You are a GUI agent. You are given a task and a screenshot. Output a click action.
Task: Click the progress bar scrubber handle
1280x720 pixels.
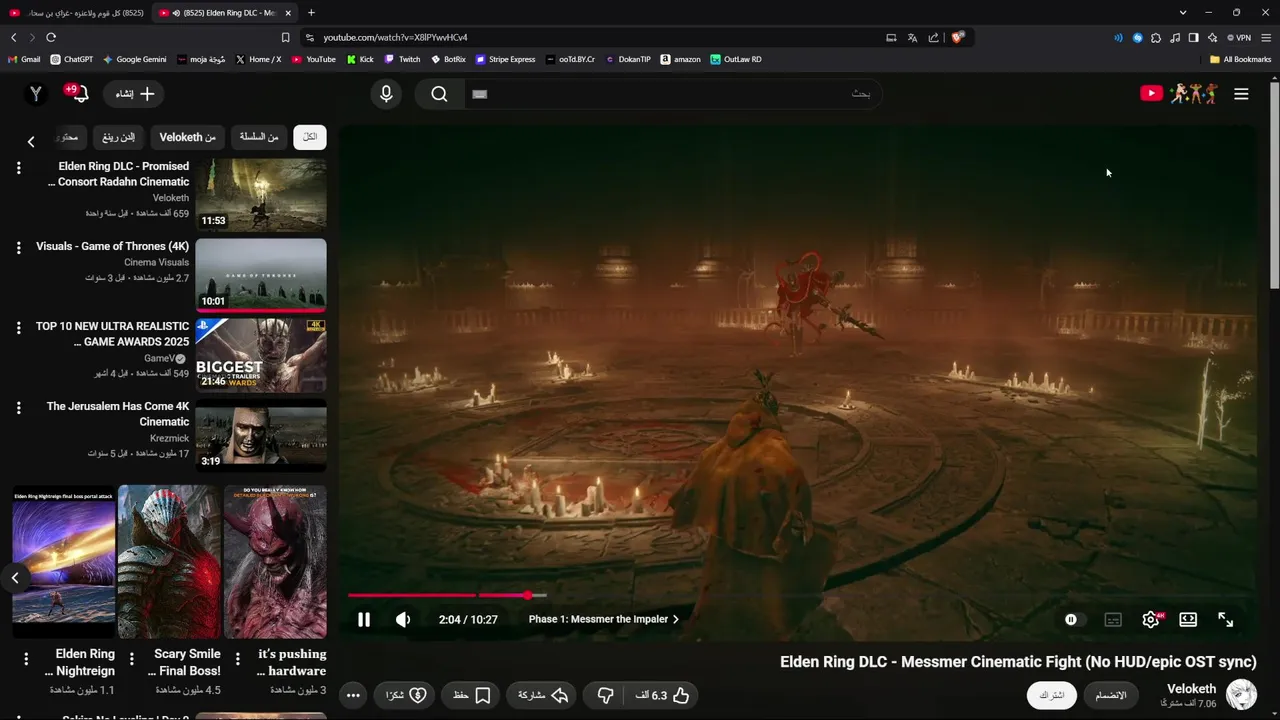pos(527,595)
